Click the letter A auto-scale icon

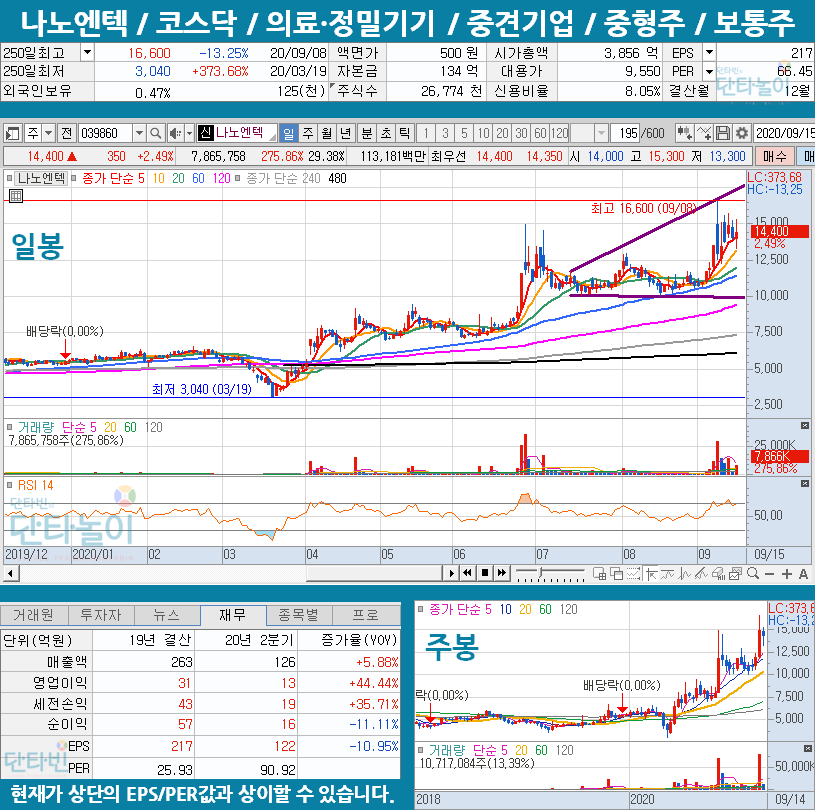click(x=803, y=574)
